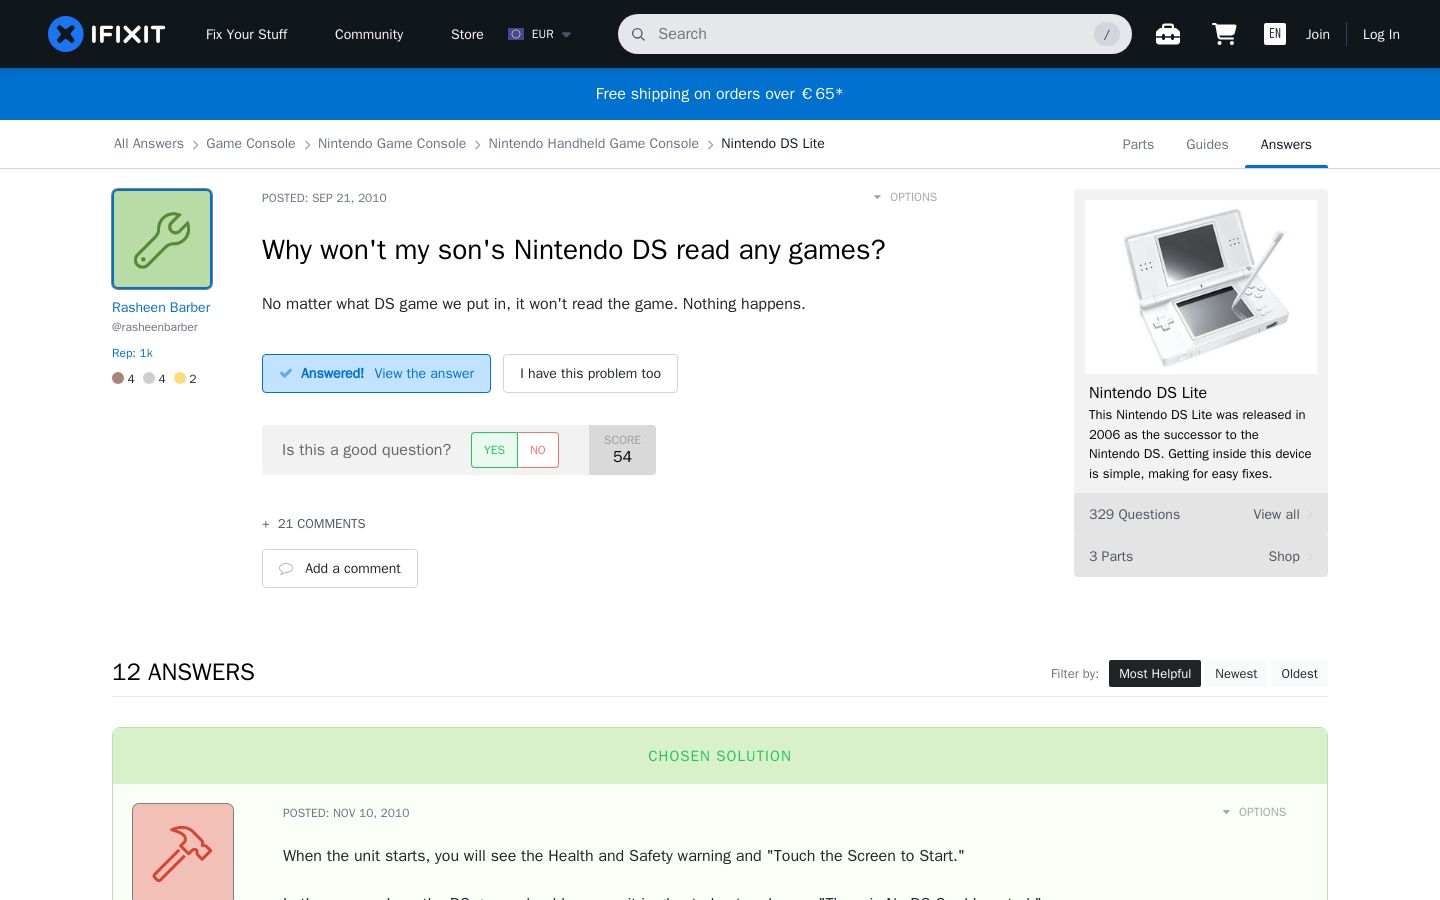The height and width of the screenshot is (900, 1440).
Task: Click the POSTED: NOV 10, 2010 date
Action: pyautogui.click(x=346, y=813)
